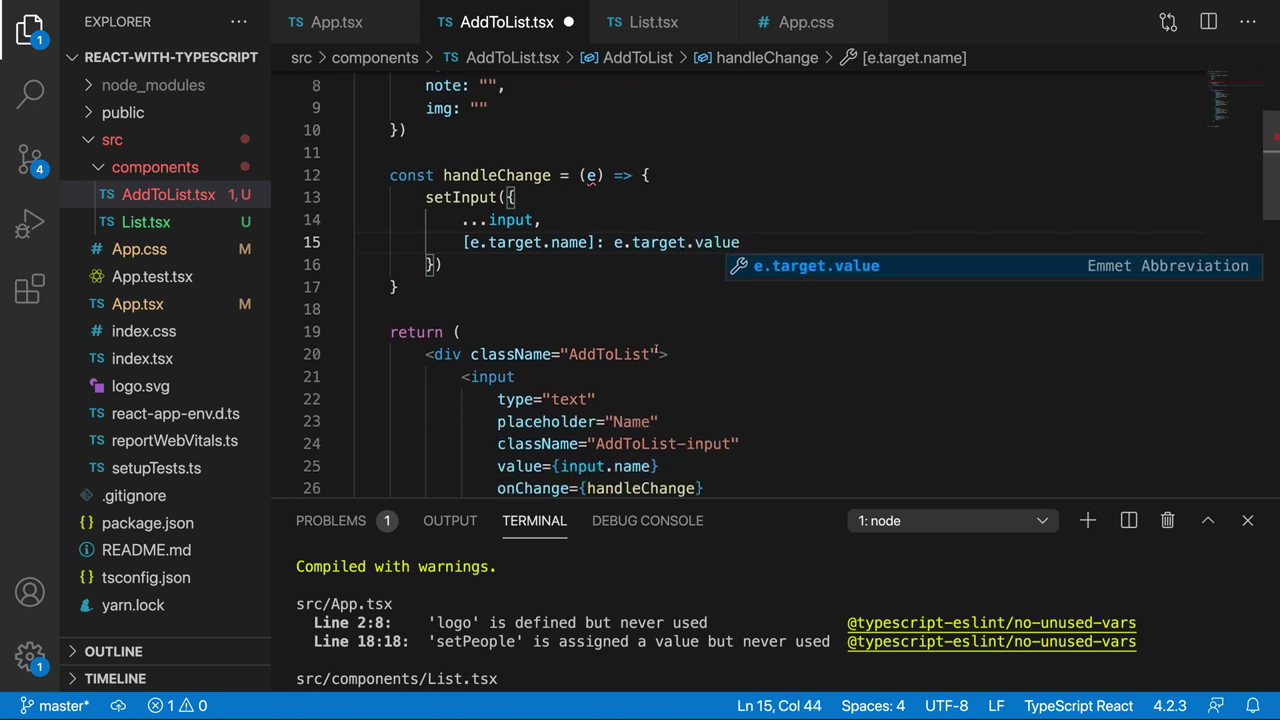Open the Explorer view in activity bar
Viewport: 1280px width, 720px height.
coord(30,30)
